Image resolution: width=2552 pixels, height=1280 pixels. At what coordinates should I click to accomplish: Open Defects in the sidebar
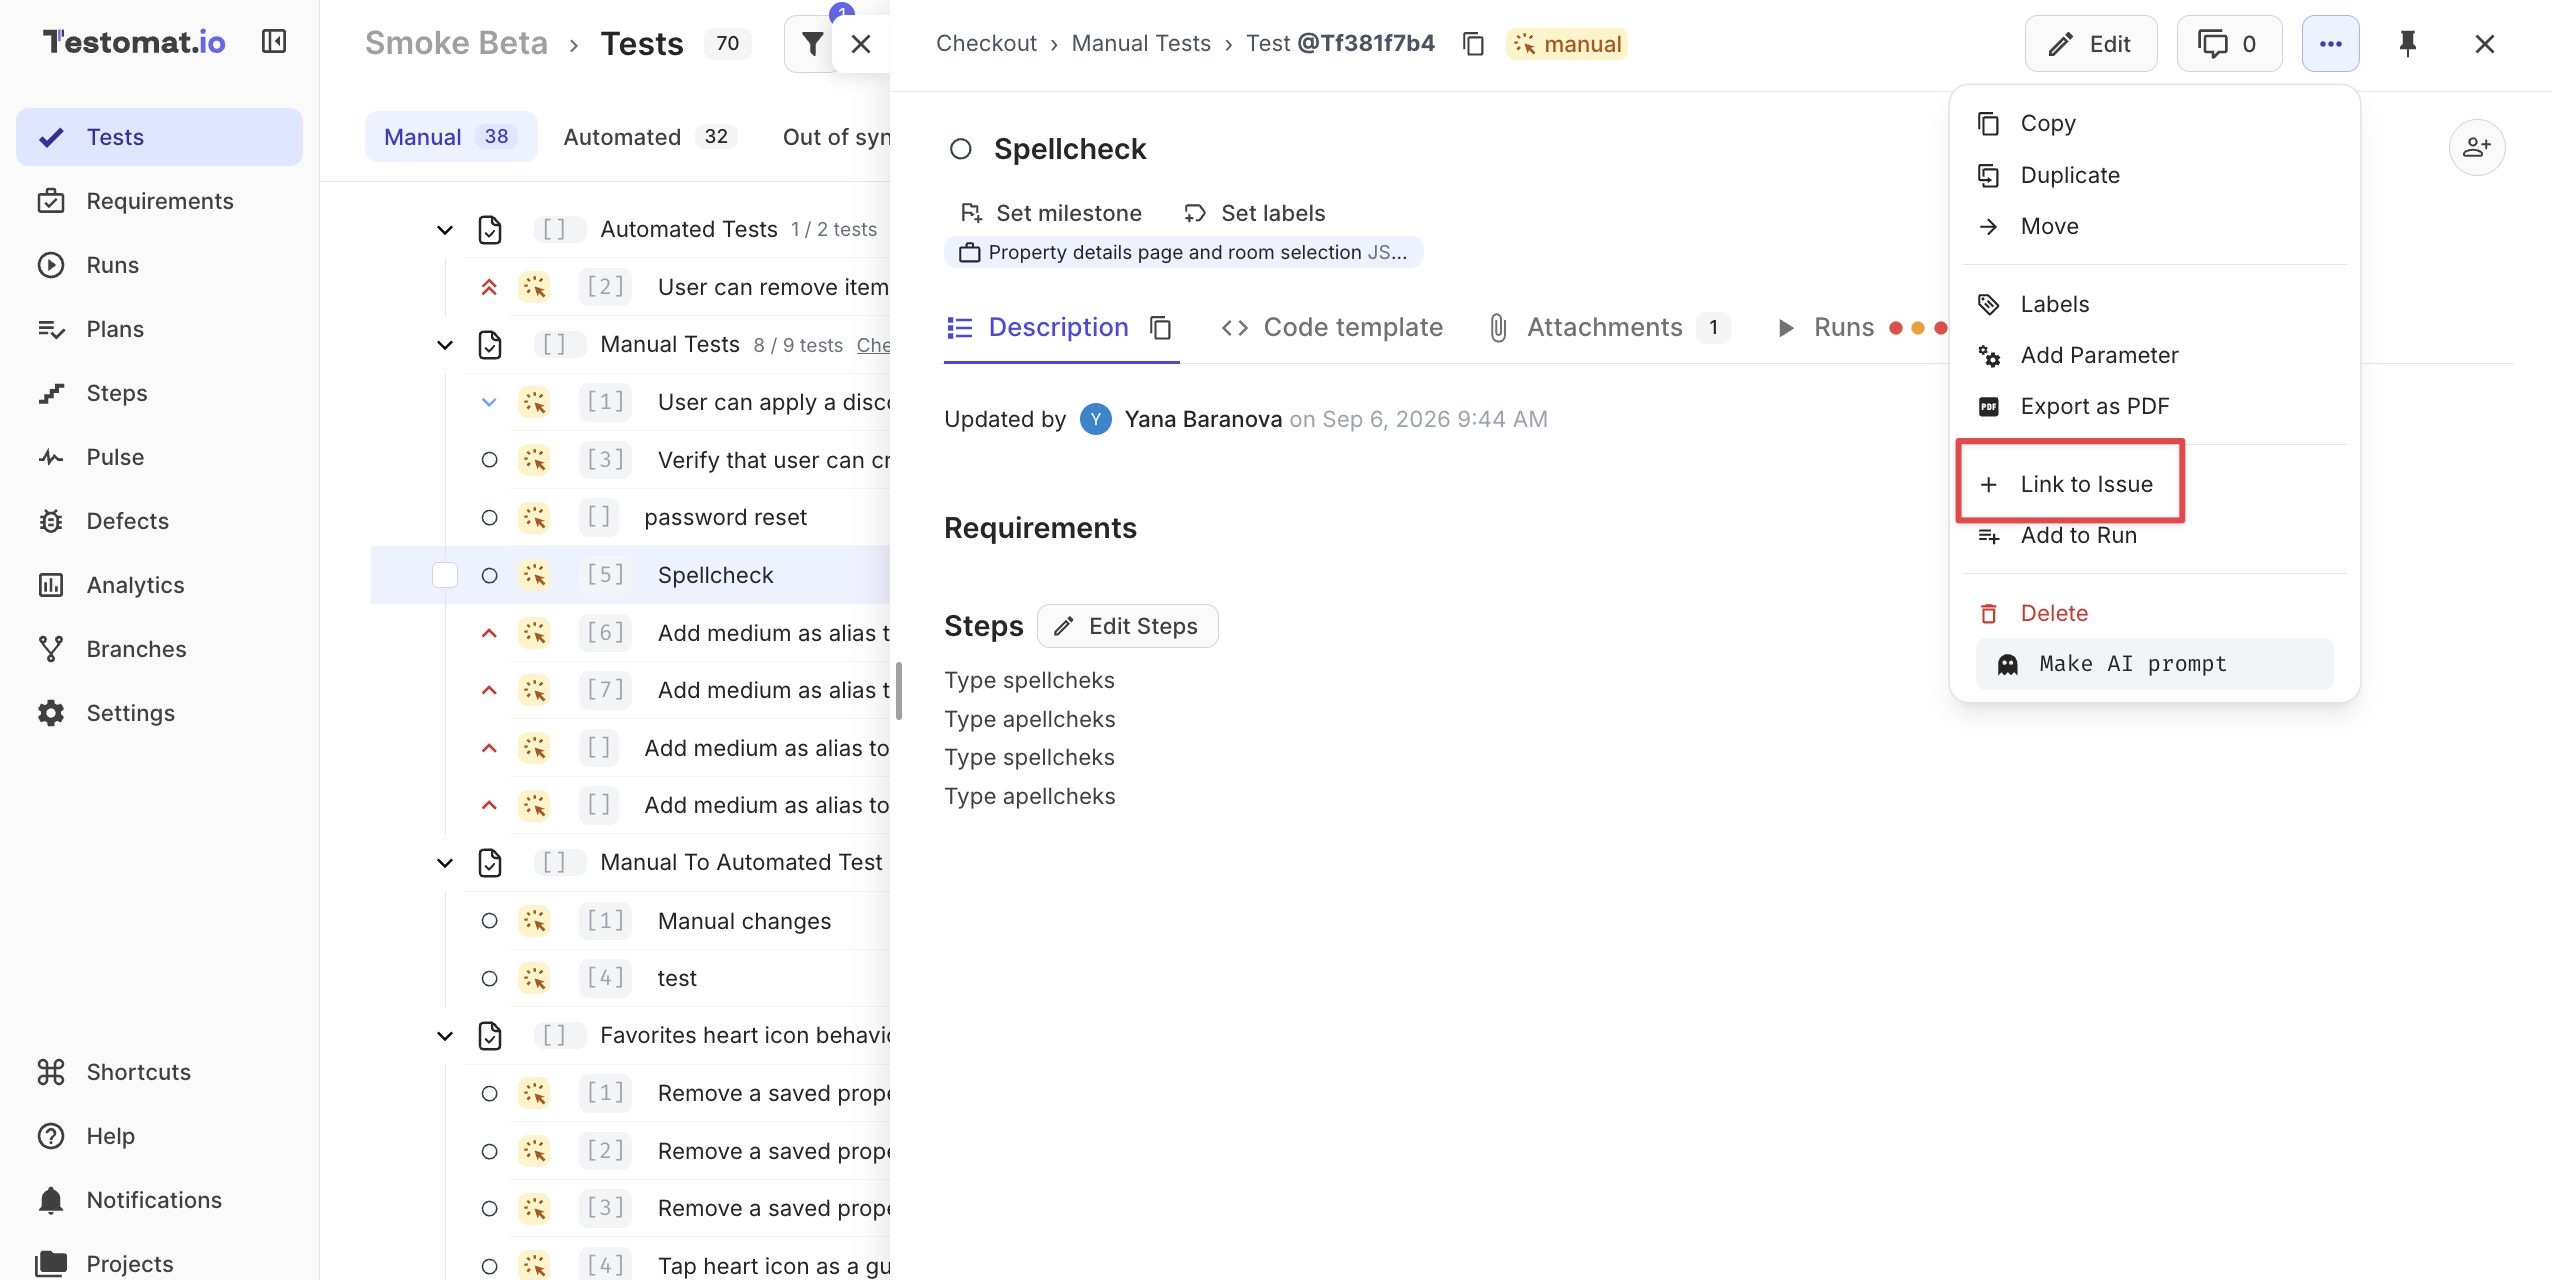[159, 521]
